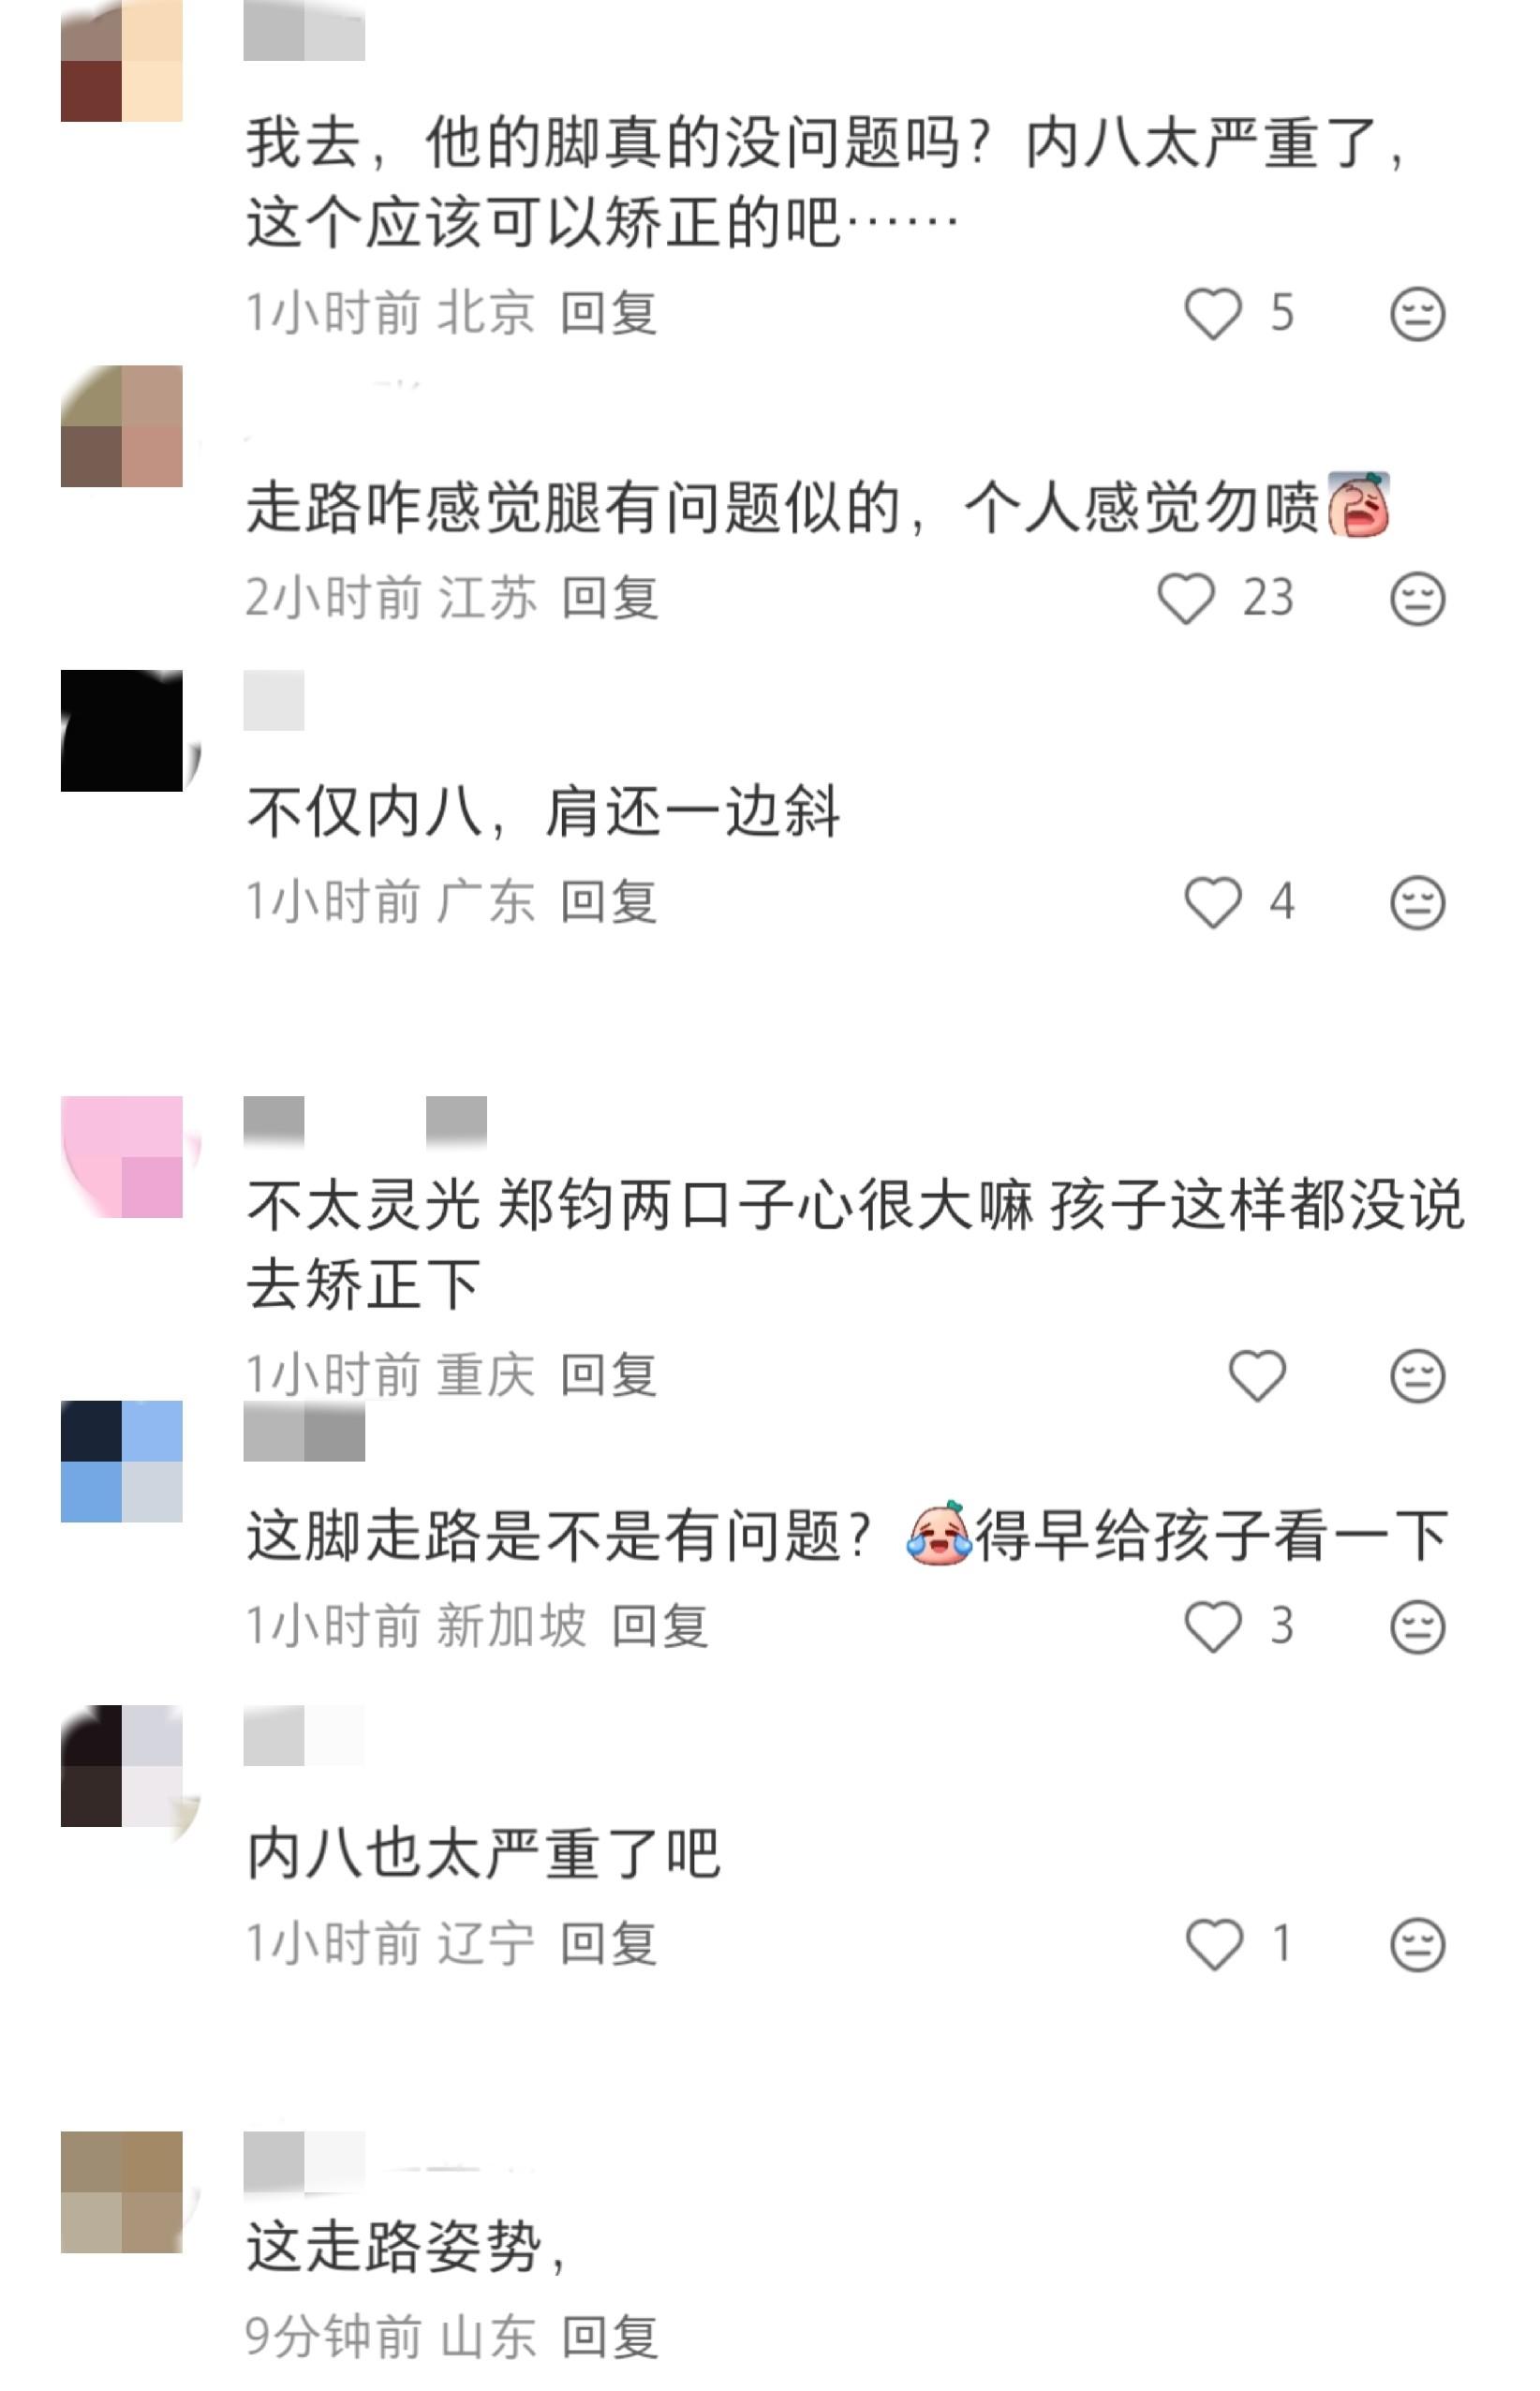1540x2391 pixels.
Task: Open the comment text 内八也太严重了吧
Action: (x=483, y=1853)
